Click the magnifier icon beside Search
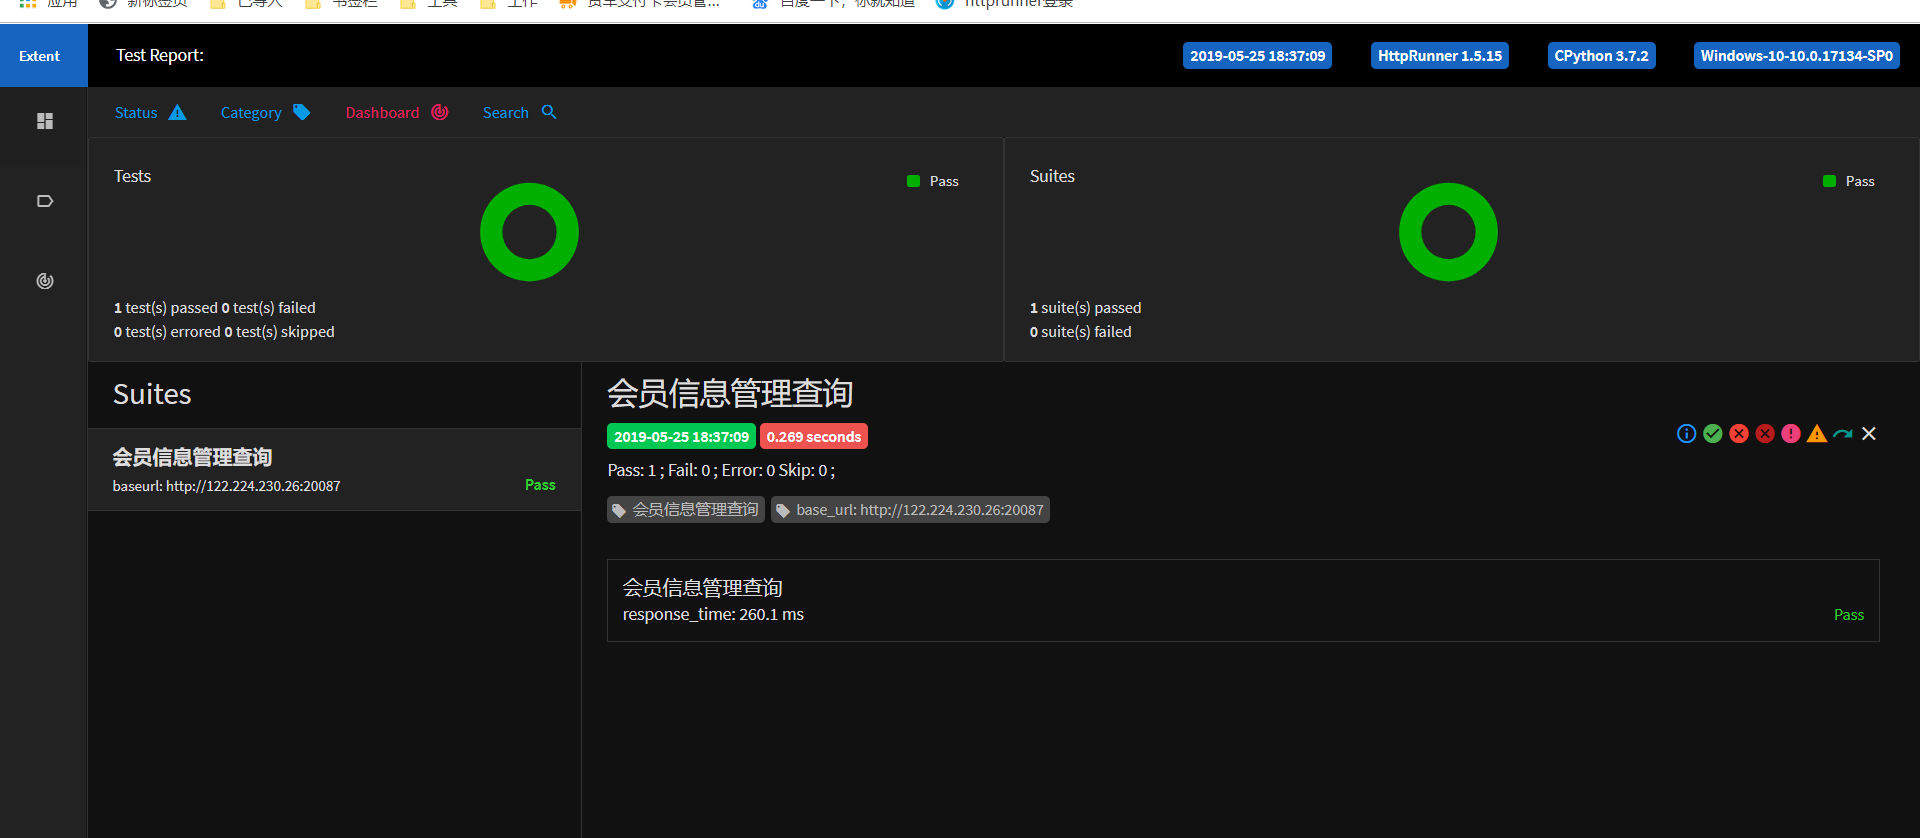Image resolution: width=1920 pixels, height=838 pixels. click(548, 112)
